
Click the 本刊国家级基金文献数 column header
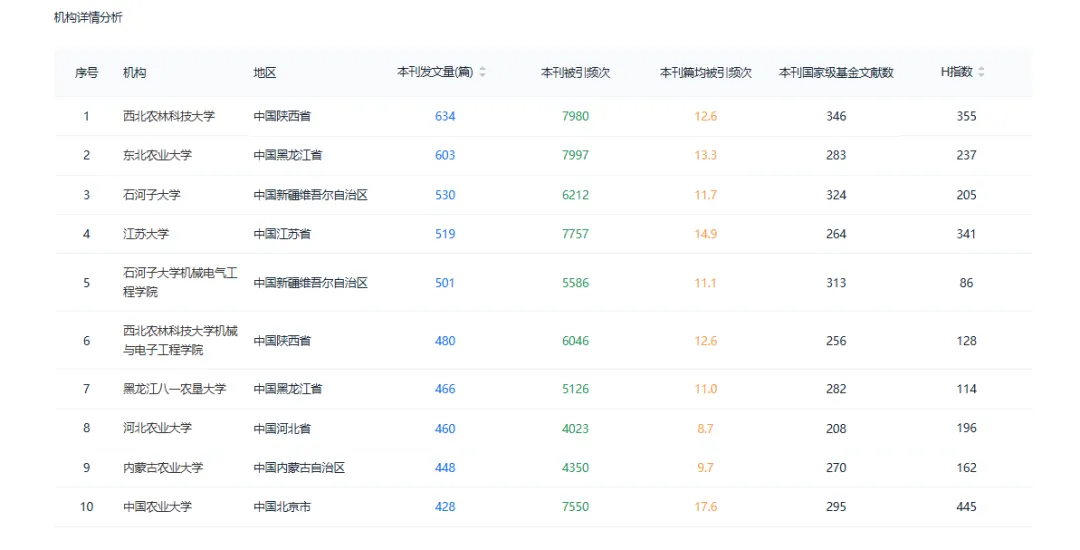coord(836,72)
